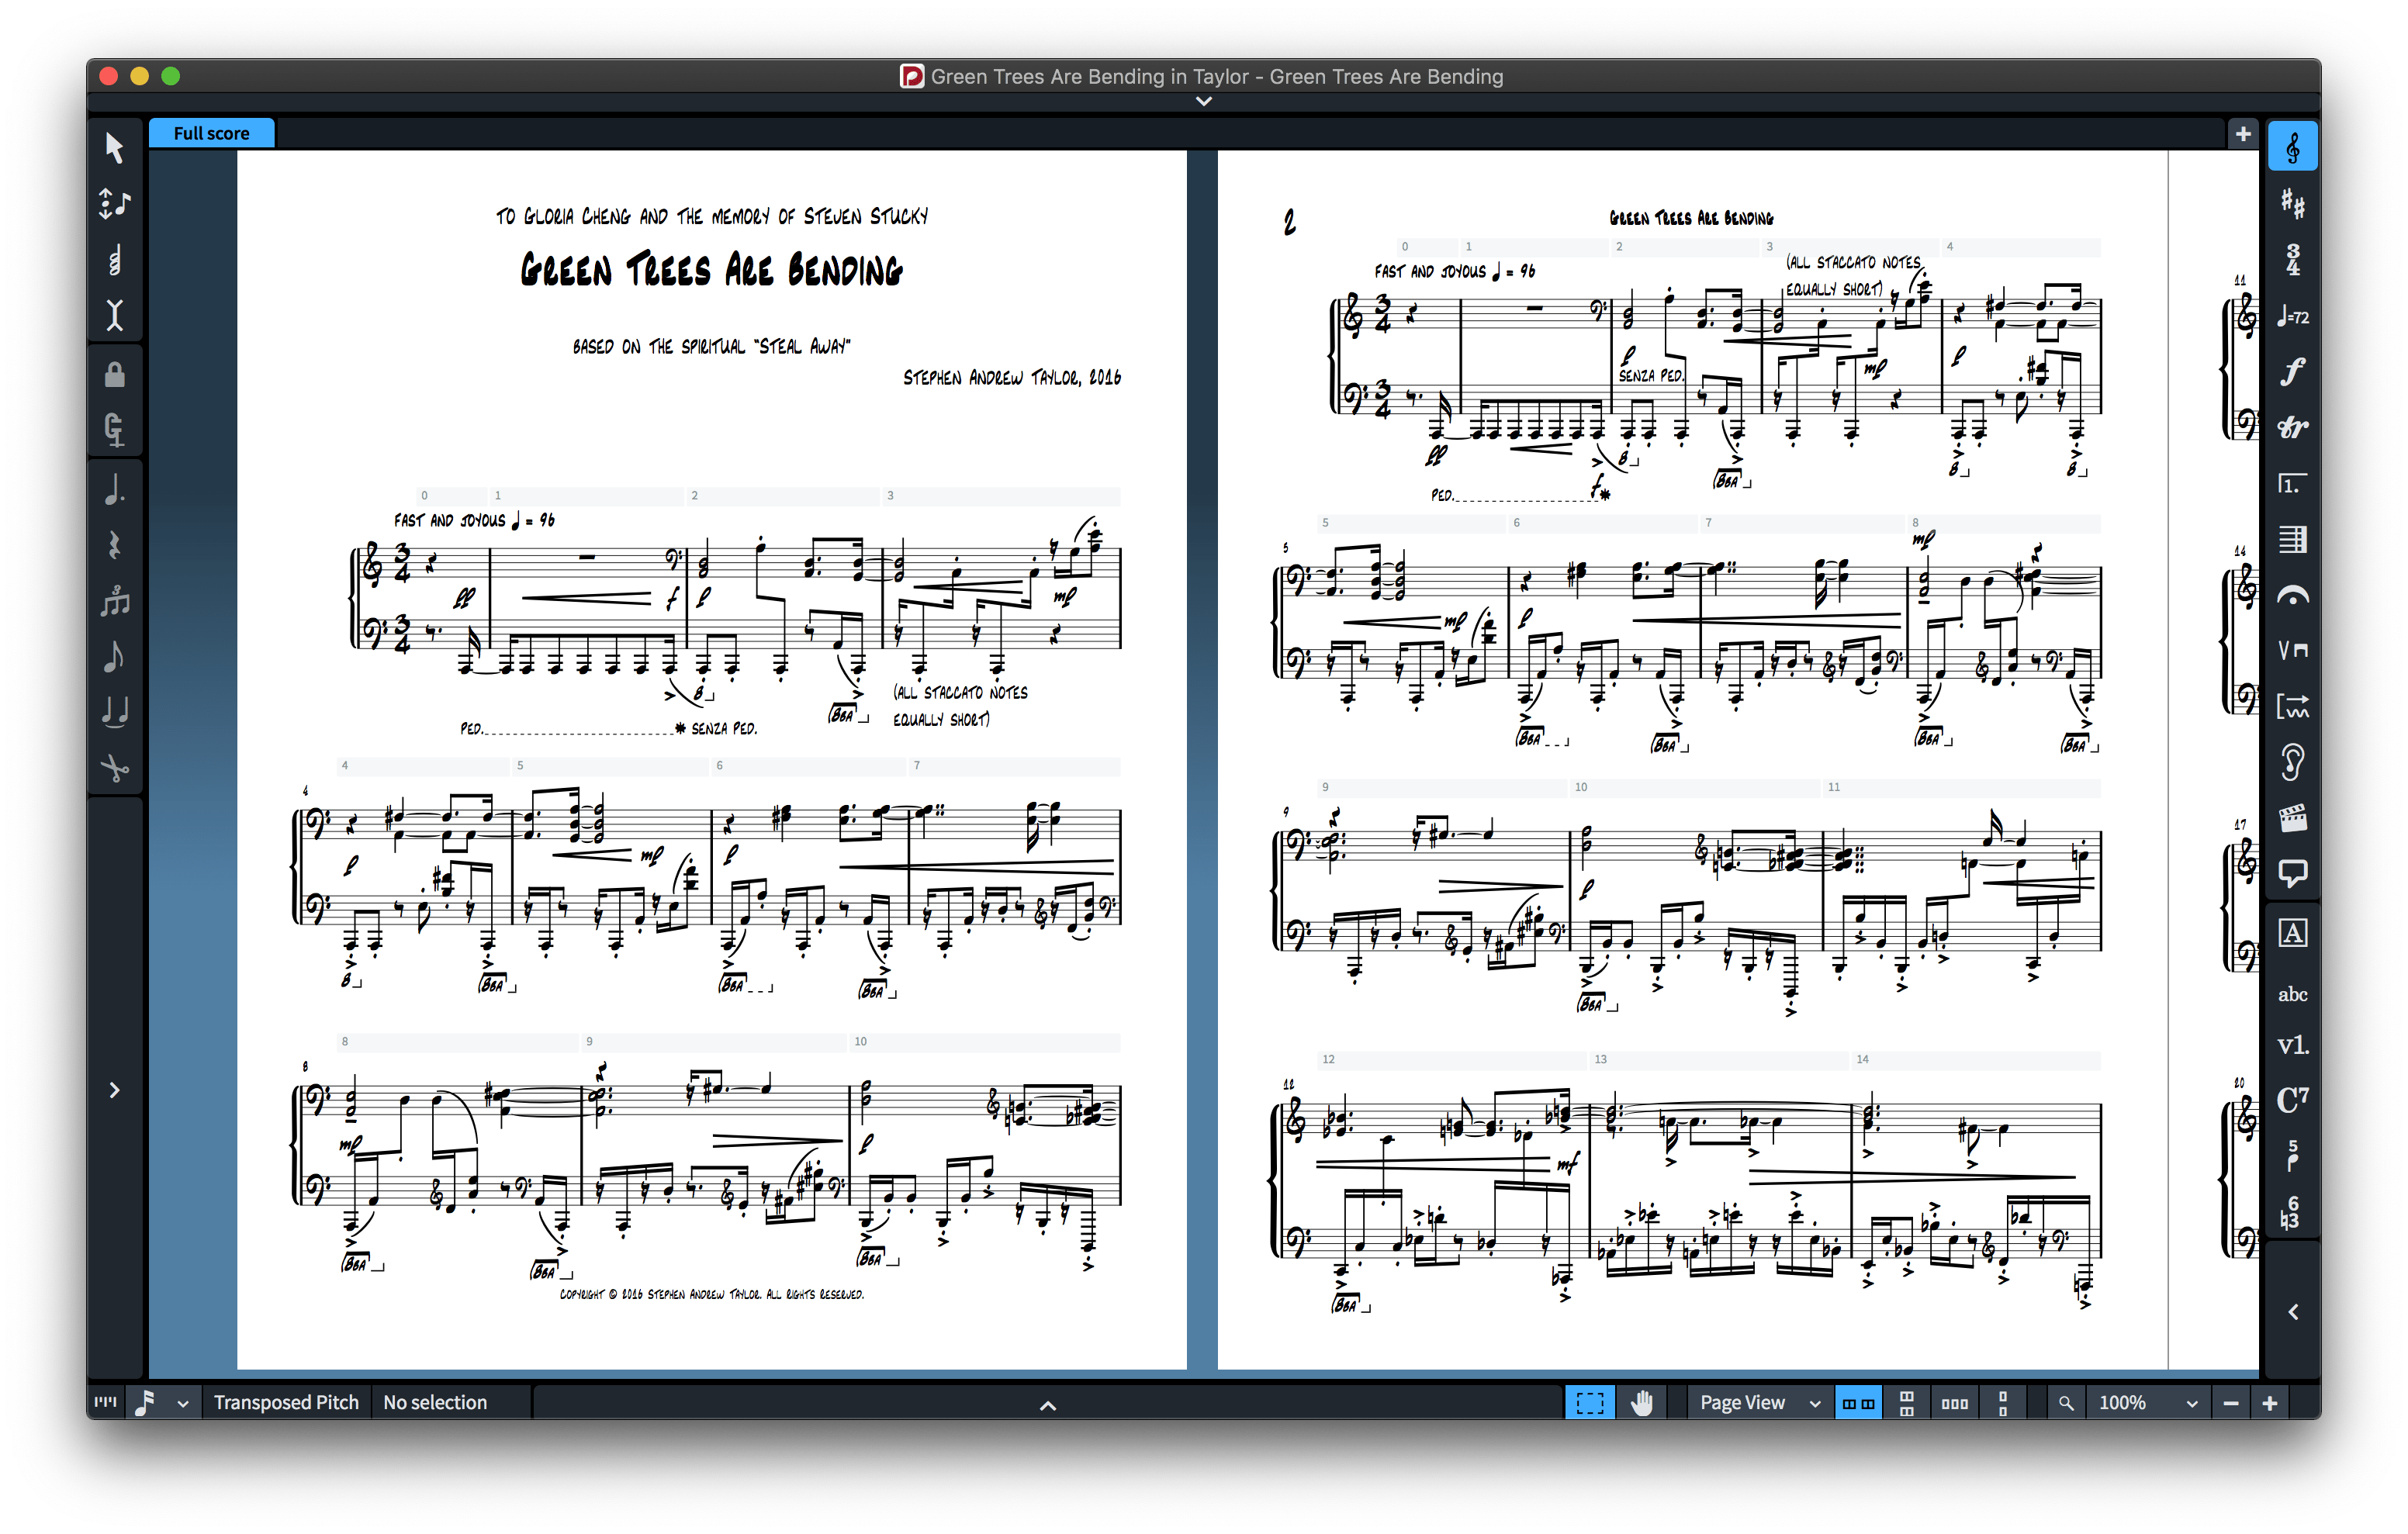Choose spreads horizontally page layout
The image size is (2408, 1534).
1858,1402
